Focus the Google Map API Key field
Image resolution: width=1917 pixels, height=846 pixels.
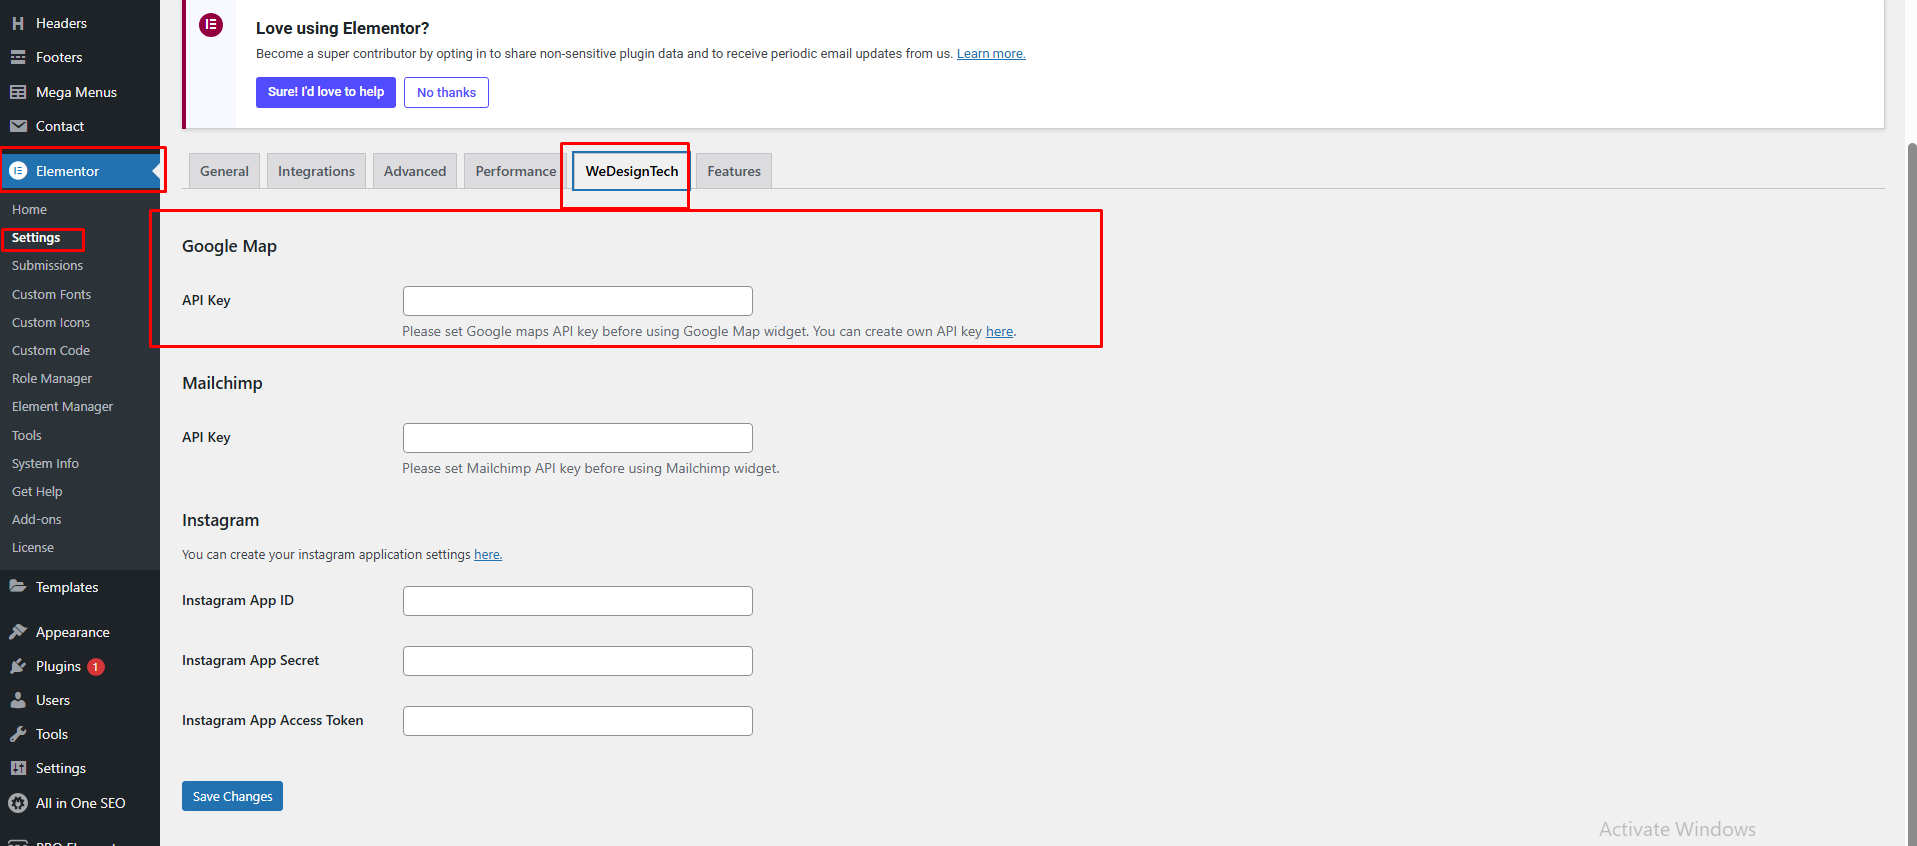[578, 301]
